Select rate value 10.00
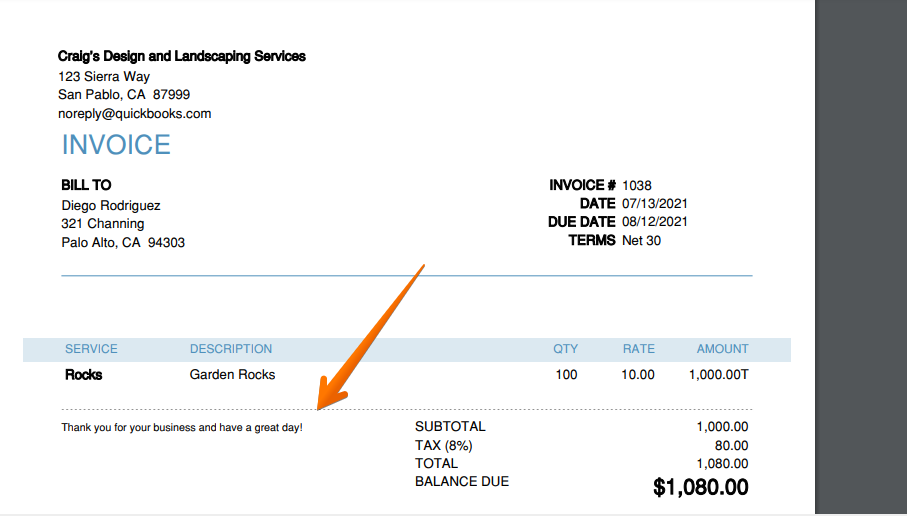 638,375
